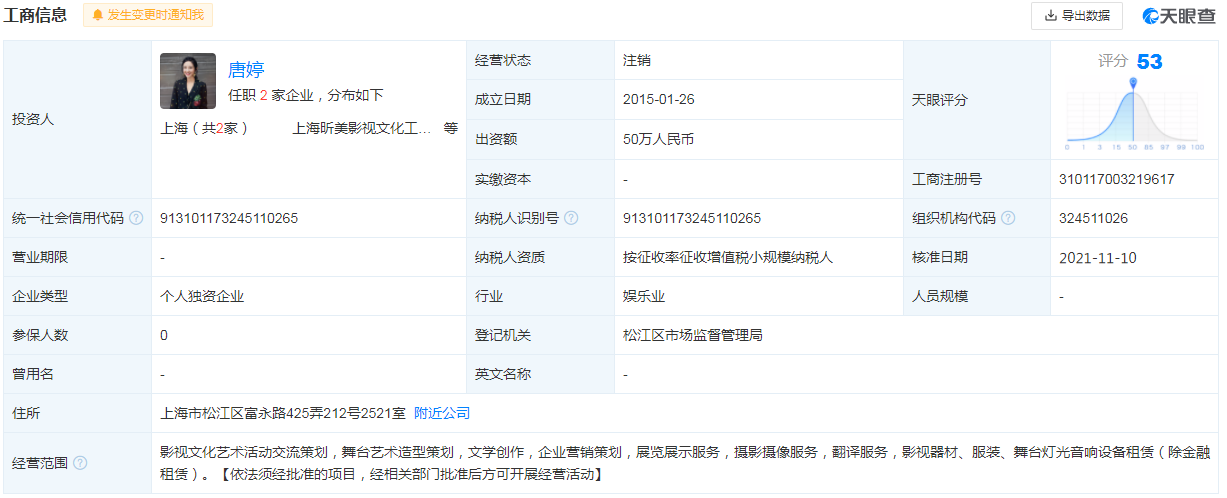
Task: Select 上海（共2家）region entry
Action: tap(204, 128)
